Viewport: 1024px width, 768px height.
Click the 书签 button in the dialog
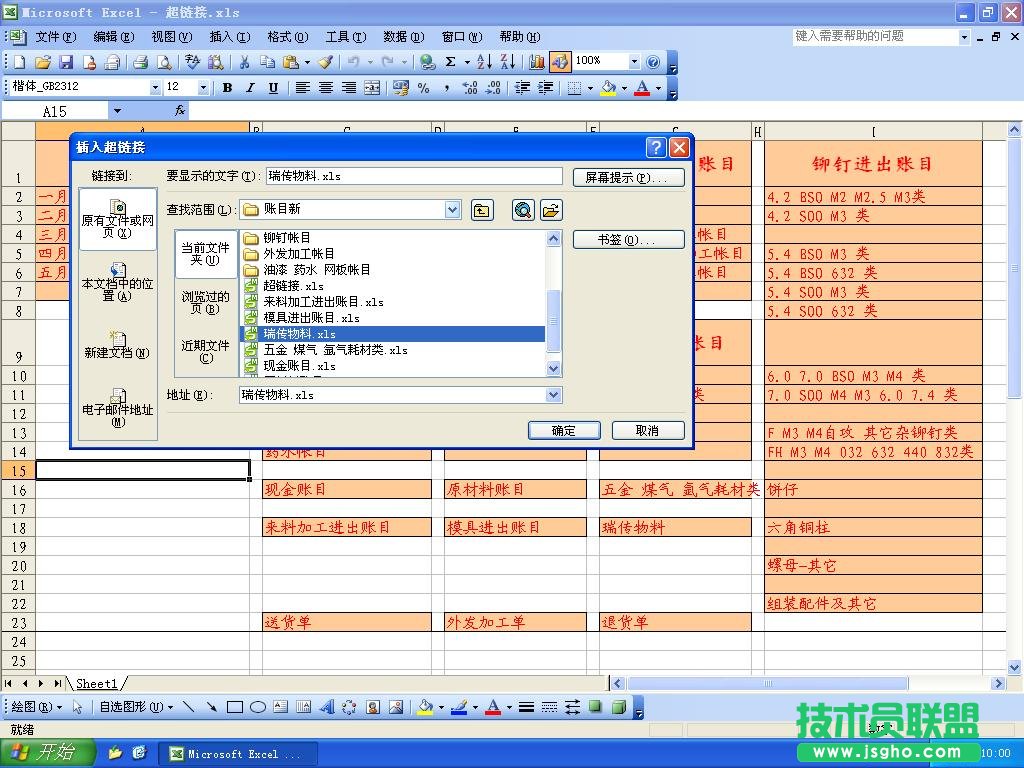(629, 239)
